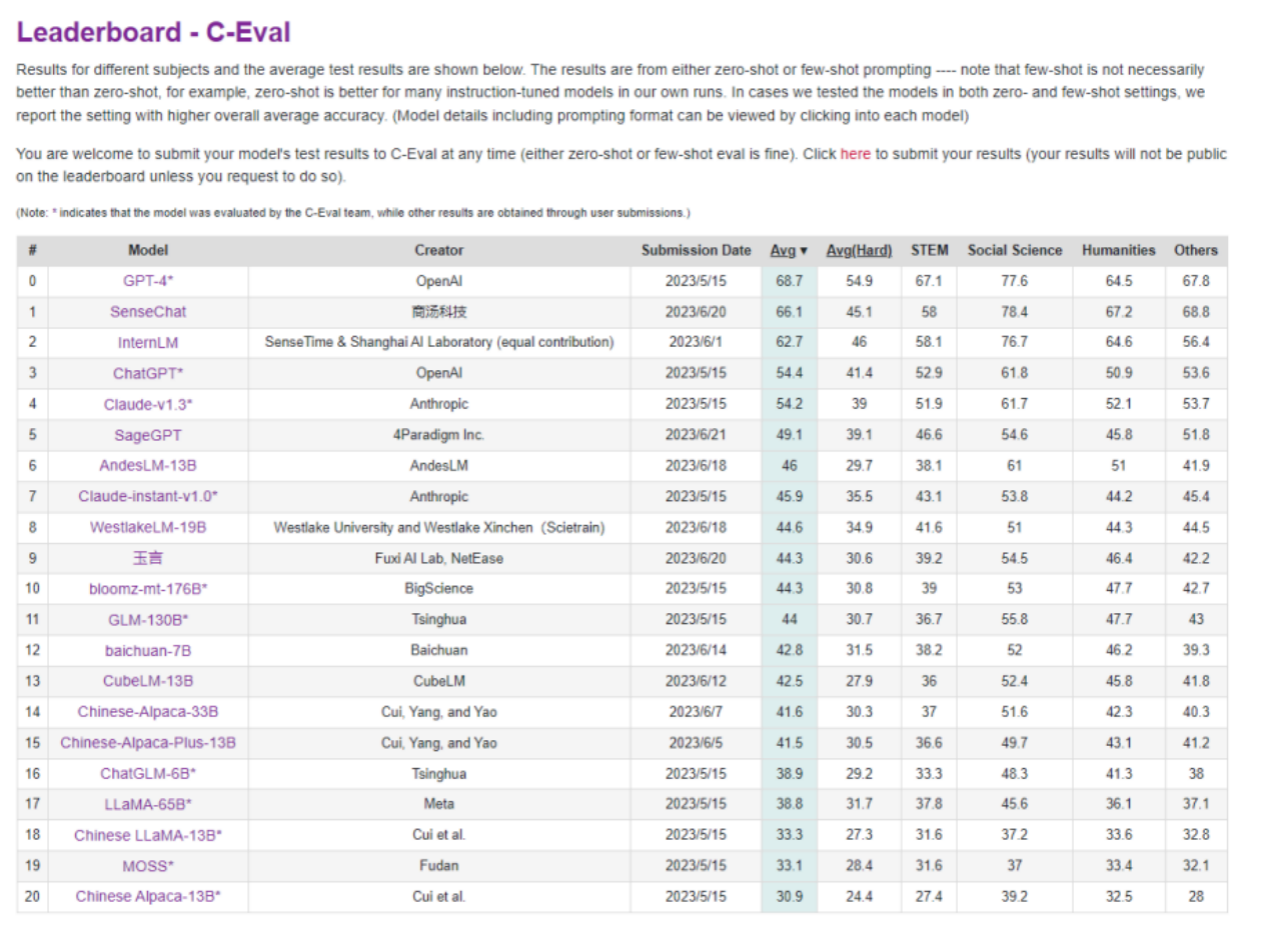Open the 玉言 model link

click(x=148, y=558)
